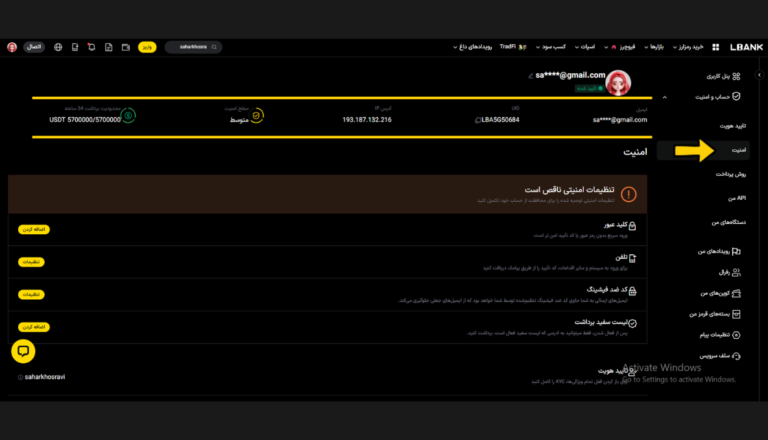
Task: Open the language globe icon
Action: 58,47
